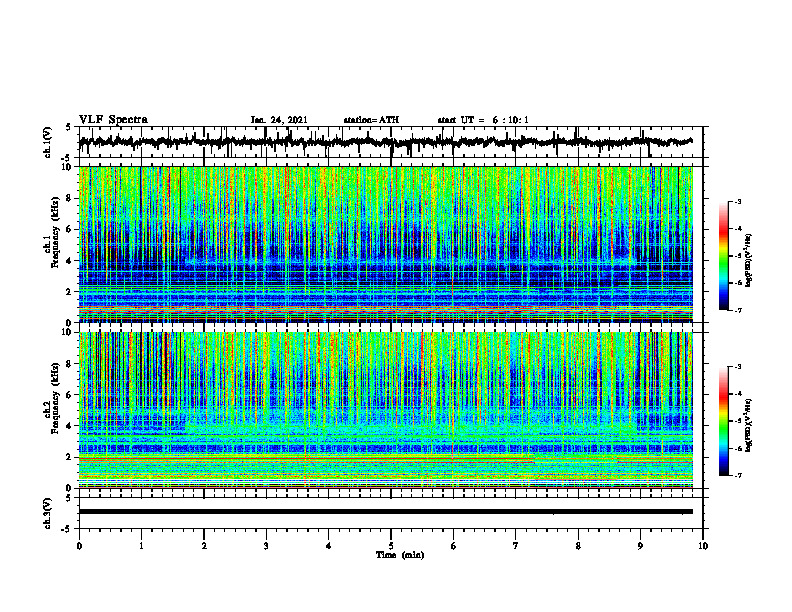Click the "4" tick on the time axis
This screenshot has width=792, height=612.
click(329, 546)
